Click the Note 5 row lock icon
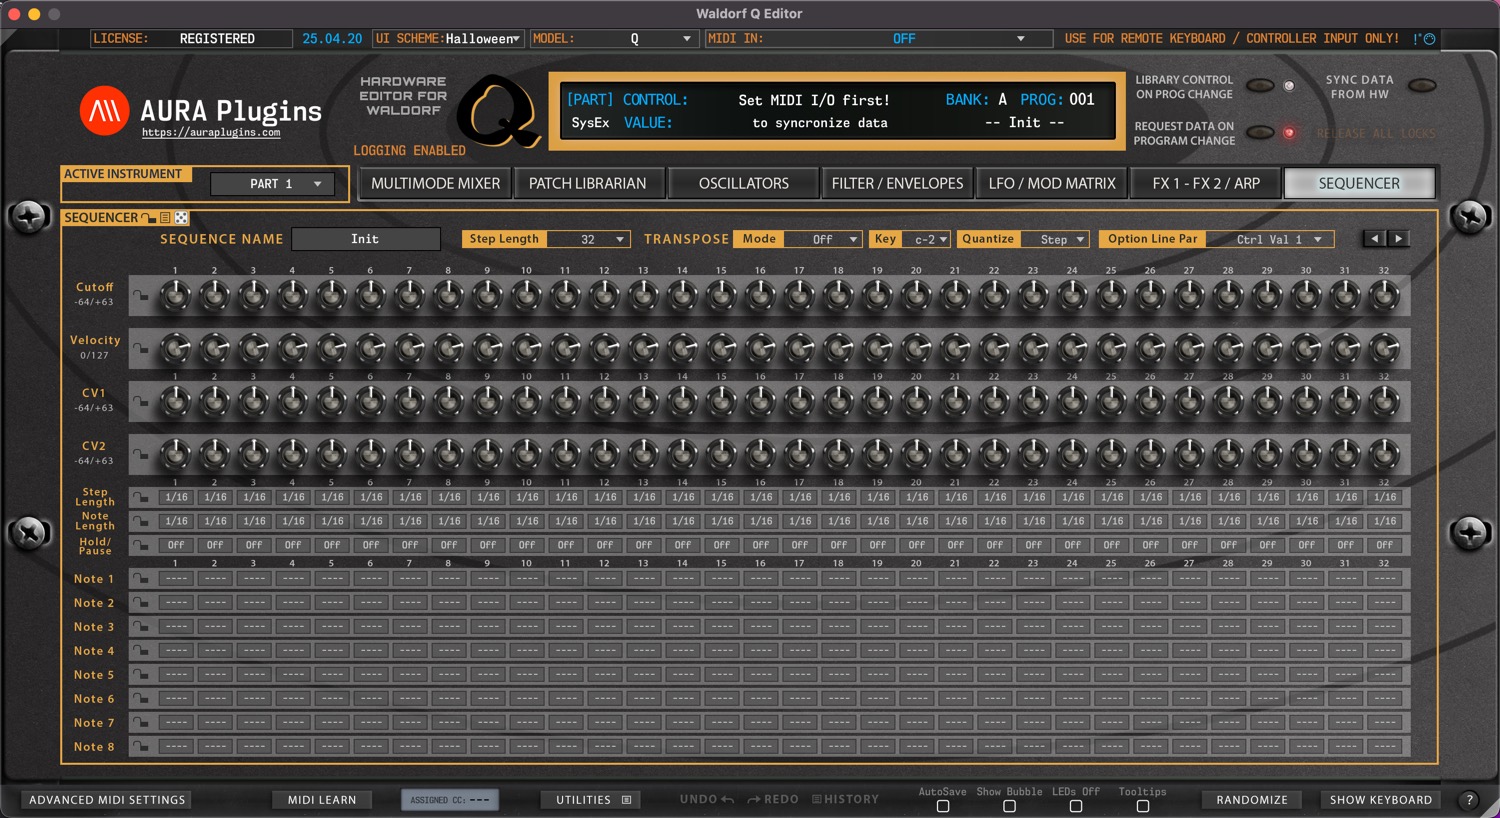Screen dimensions: 1500x818 point(142,675)
